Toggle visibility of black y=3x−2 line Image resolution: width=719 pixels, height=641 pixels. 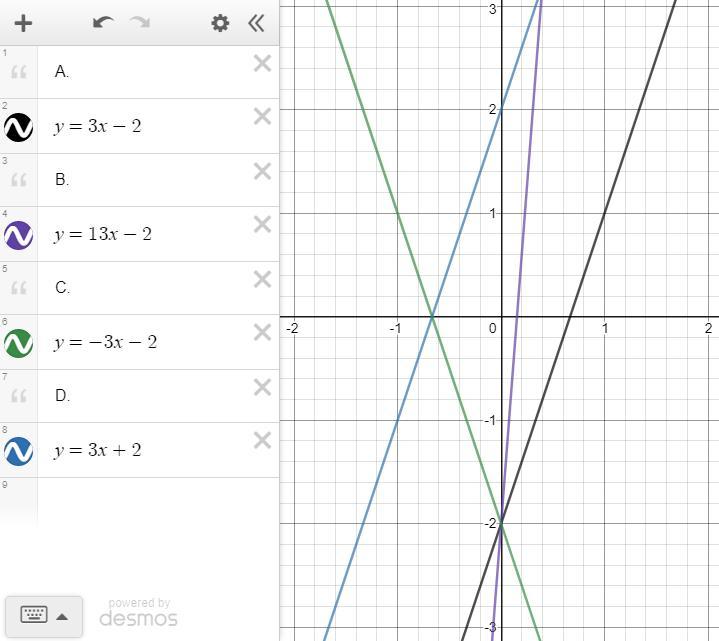(x=18, y=127)
